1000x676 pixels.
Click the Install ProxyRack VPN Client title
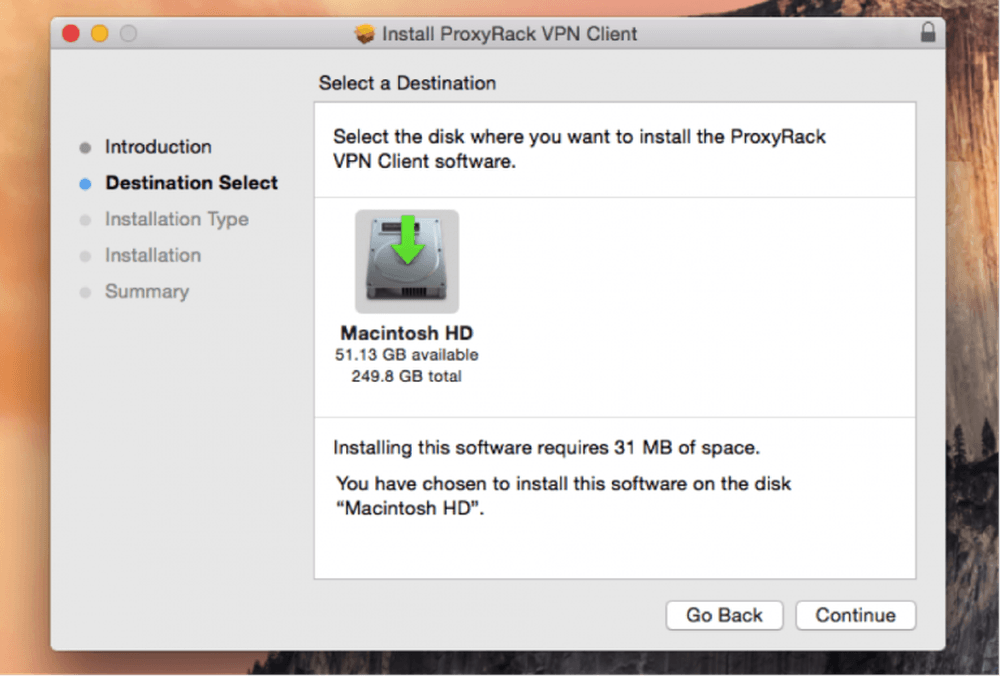coord(509,33)
